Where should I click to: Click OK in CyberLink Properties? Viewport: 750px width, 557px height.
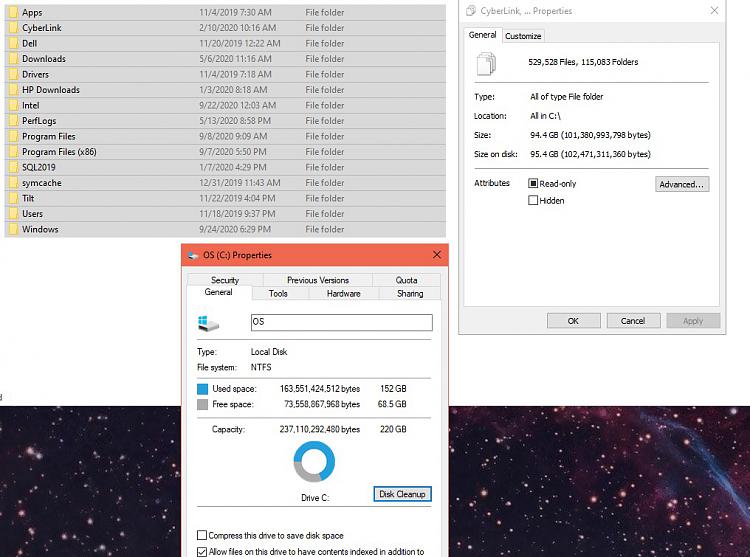click(x=574, y=321)
